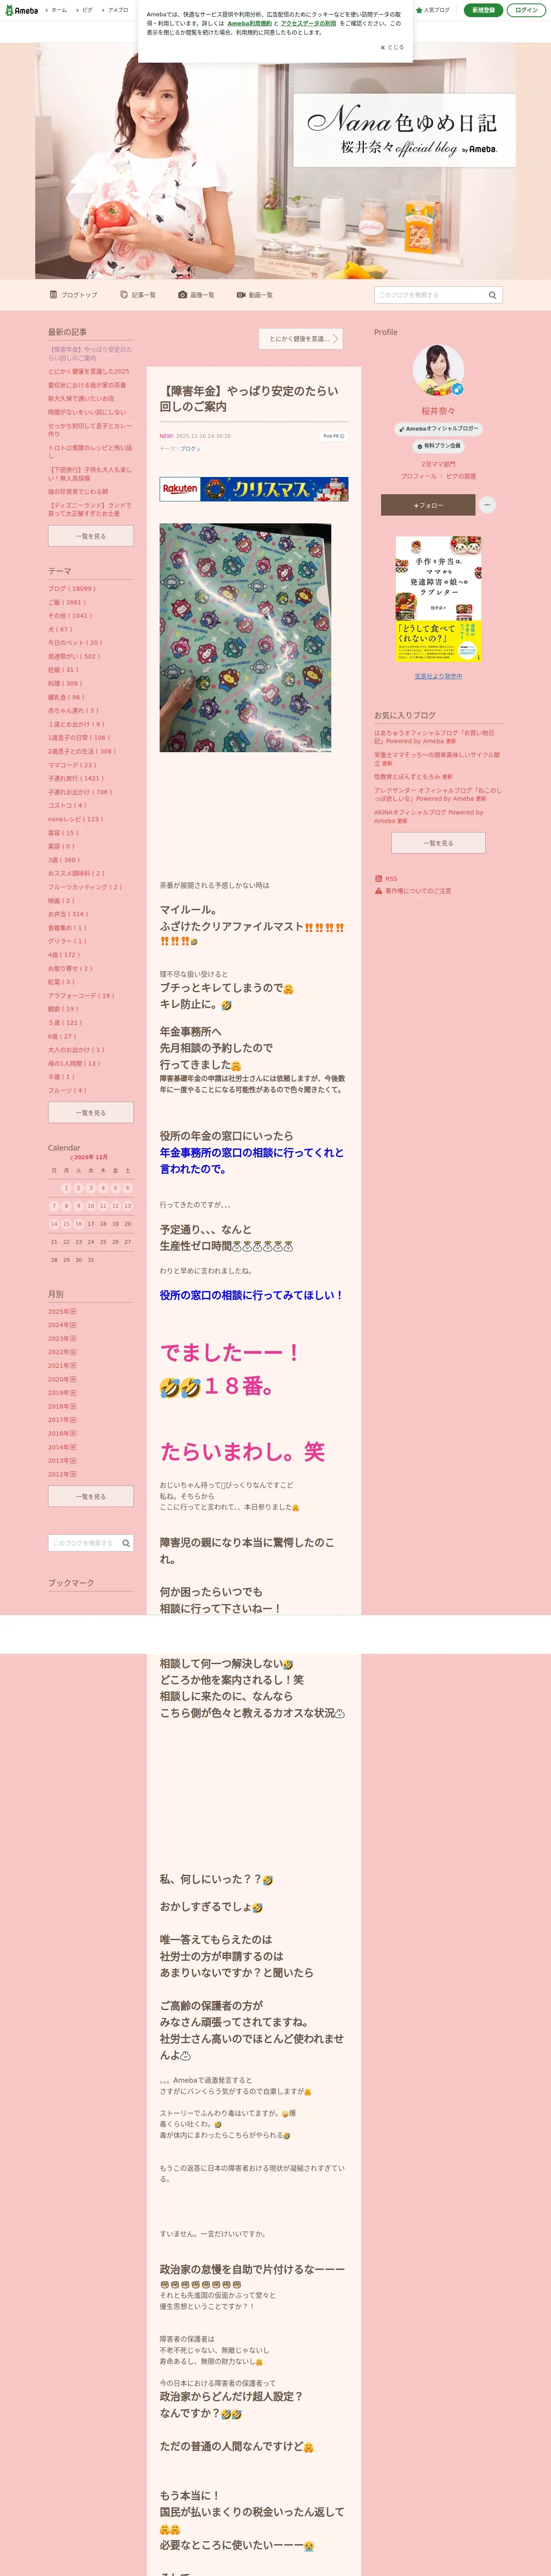The height and width of the screenshot is (2576, 551).
Task: Click the 新規登録 button
Action: pyautogui.click(x=483, y=10)
